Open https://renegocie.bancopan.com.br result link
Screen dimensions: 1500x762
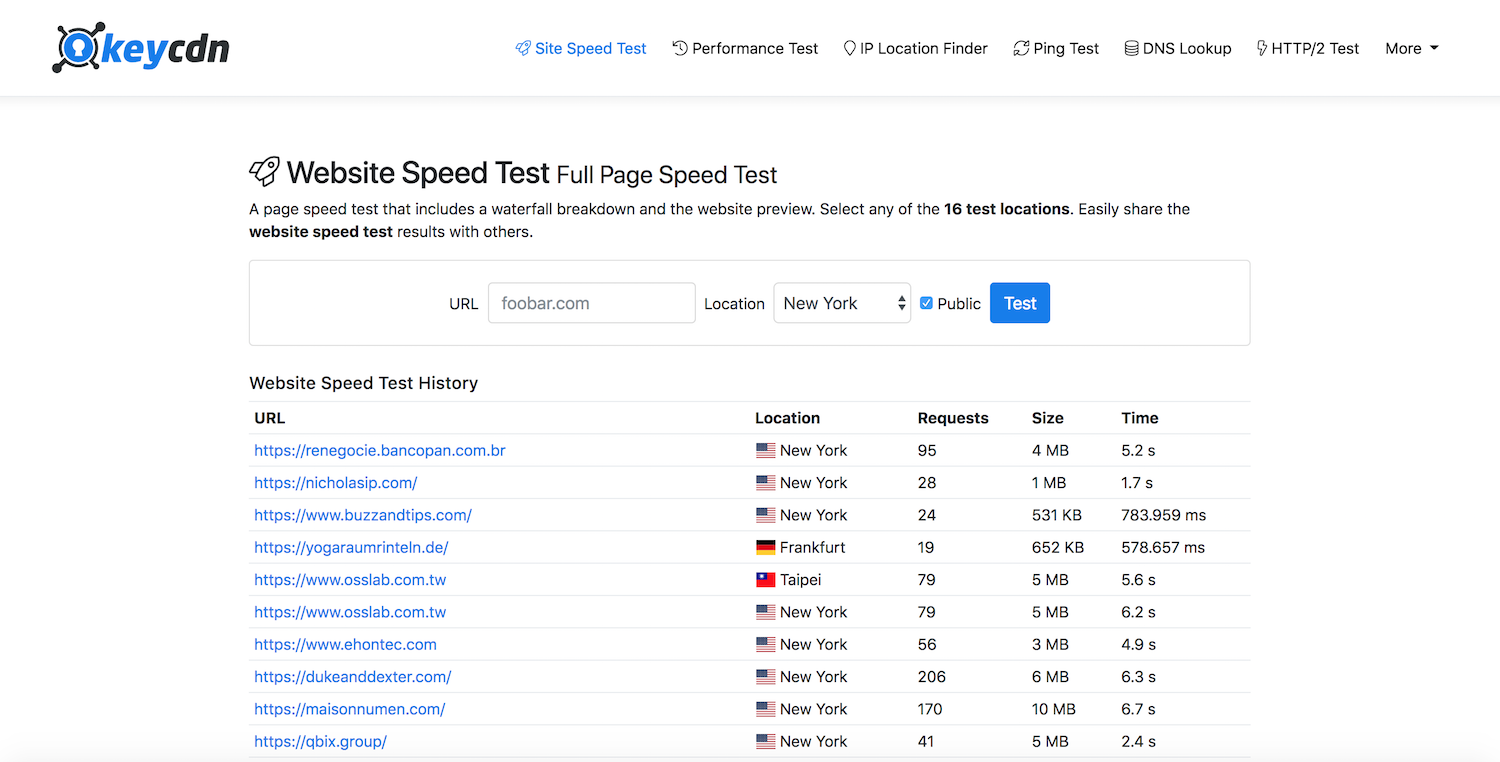tap(380, 450)
